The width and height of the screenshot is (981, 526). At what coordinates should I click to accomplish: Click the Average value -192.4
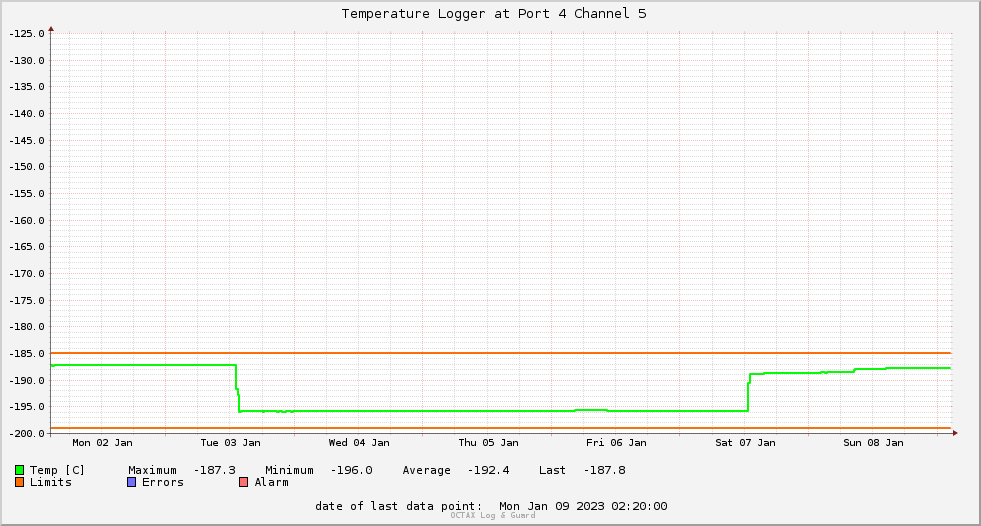click(489, 470)
